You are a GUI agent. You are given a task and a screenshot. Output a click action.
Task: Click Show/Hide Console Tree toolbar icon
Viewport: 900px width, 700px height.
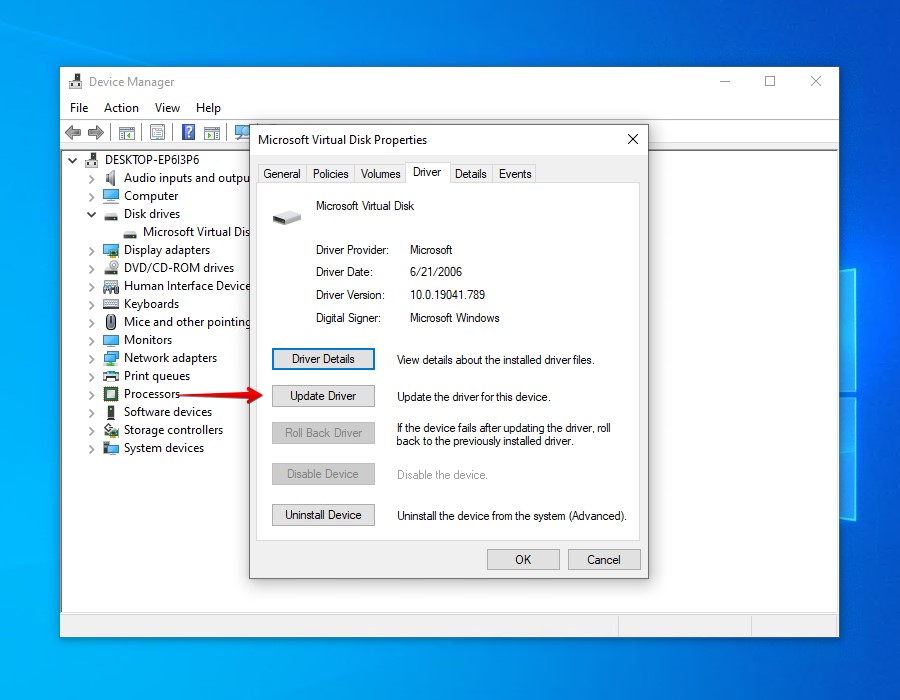pyautogui.click(x=127, y=133)
